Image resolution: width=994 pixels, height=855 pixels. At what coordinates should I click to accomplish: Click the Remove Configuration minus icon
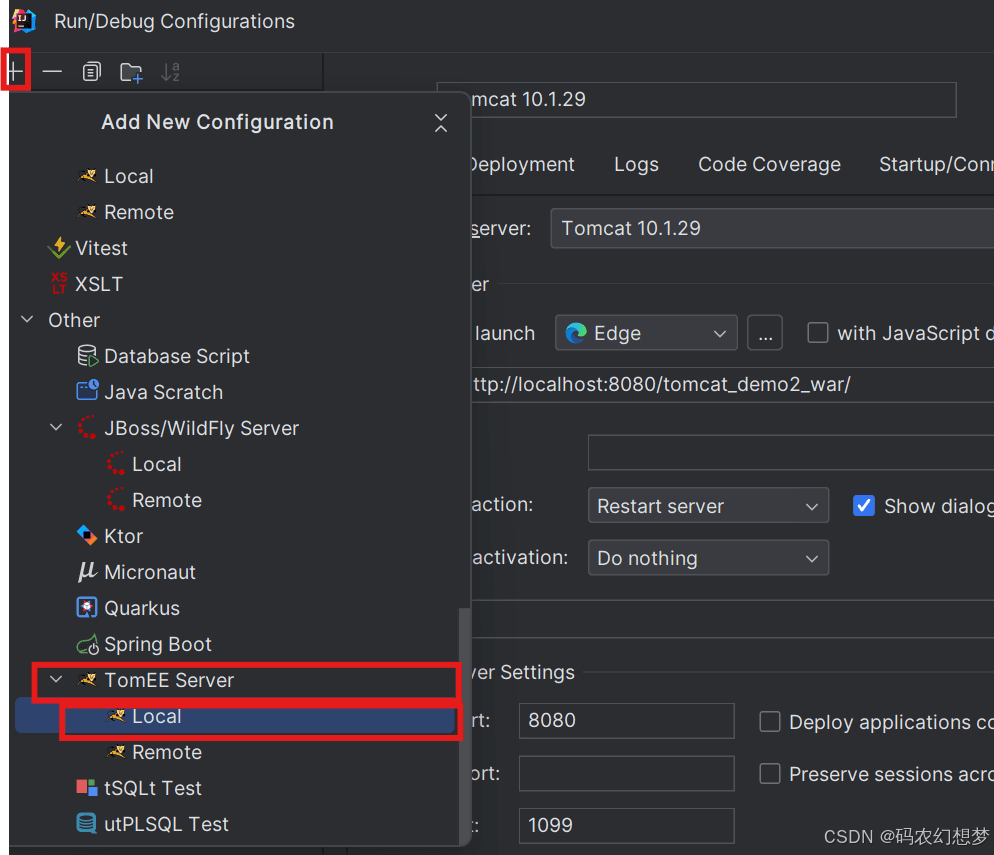(52, 72)
